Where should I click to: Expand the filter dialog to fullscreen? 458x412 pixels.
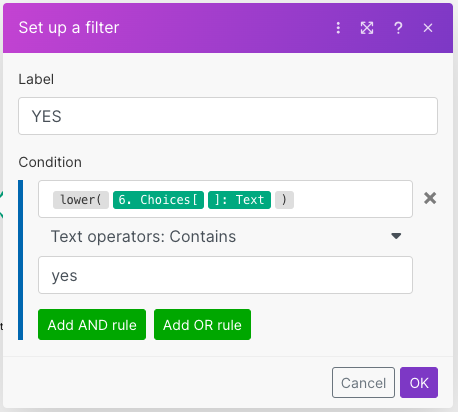(x=367, y=28)
